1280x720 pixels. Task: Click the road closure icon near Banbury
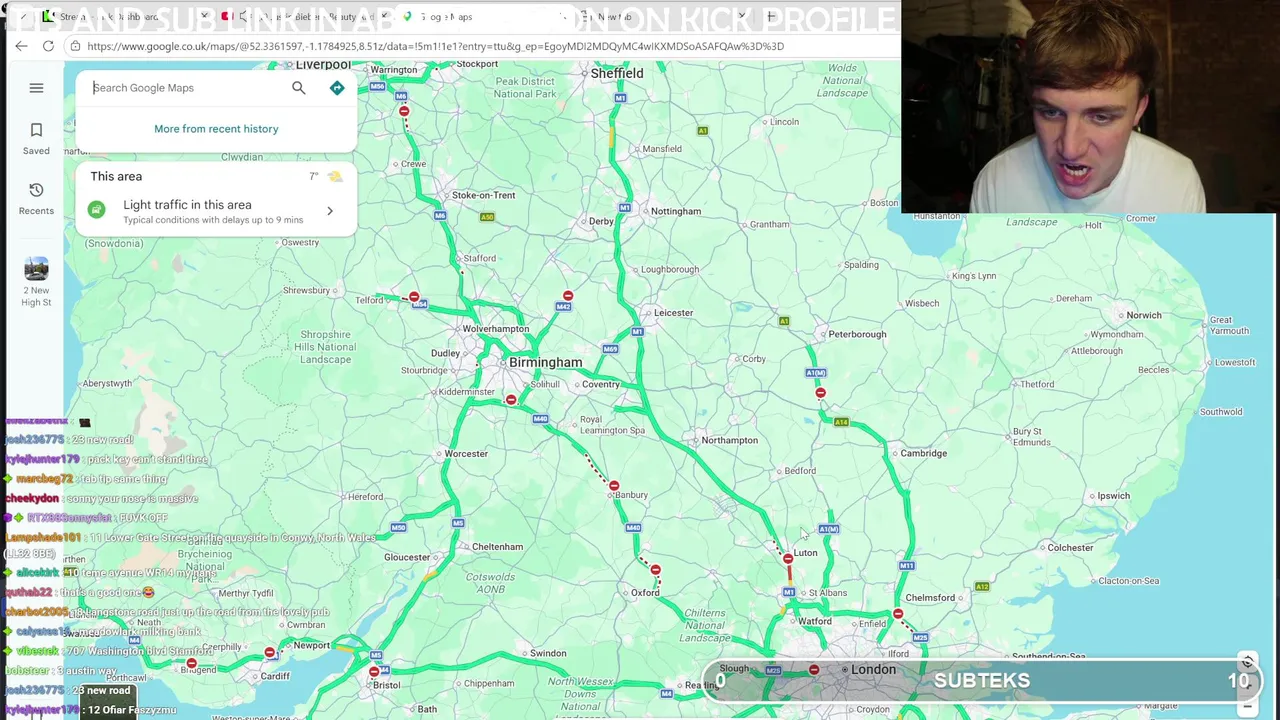(614, 486)
